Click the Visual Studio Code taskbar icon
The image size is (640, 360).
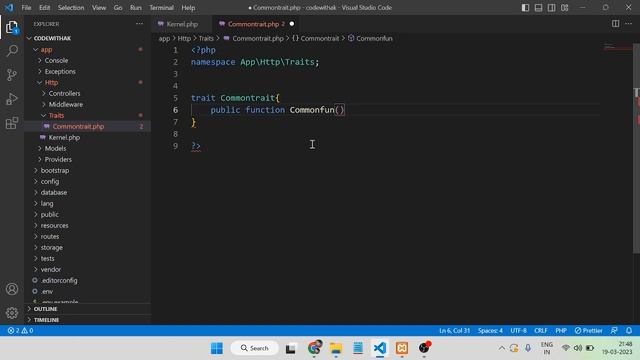pos(380,348)
